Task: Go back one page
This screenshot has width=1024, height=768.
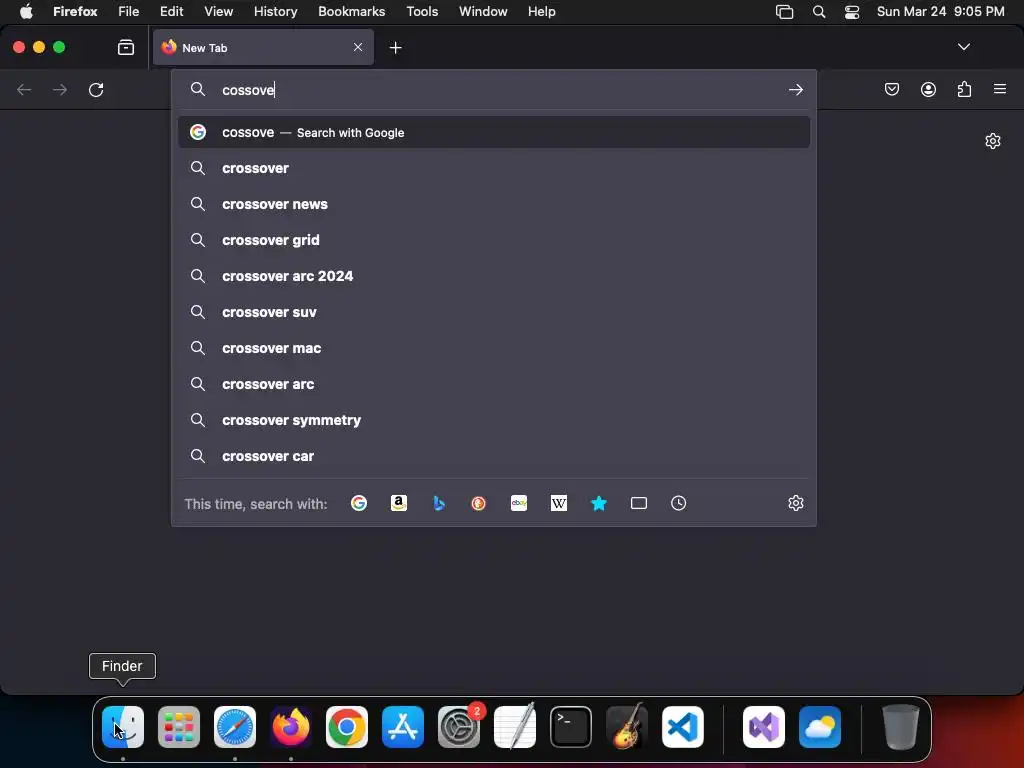Action: click(x=24, y=89)
